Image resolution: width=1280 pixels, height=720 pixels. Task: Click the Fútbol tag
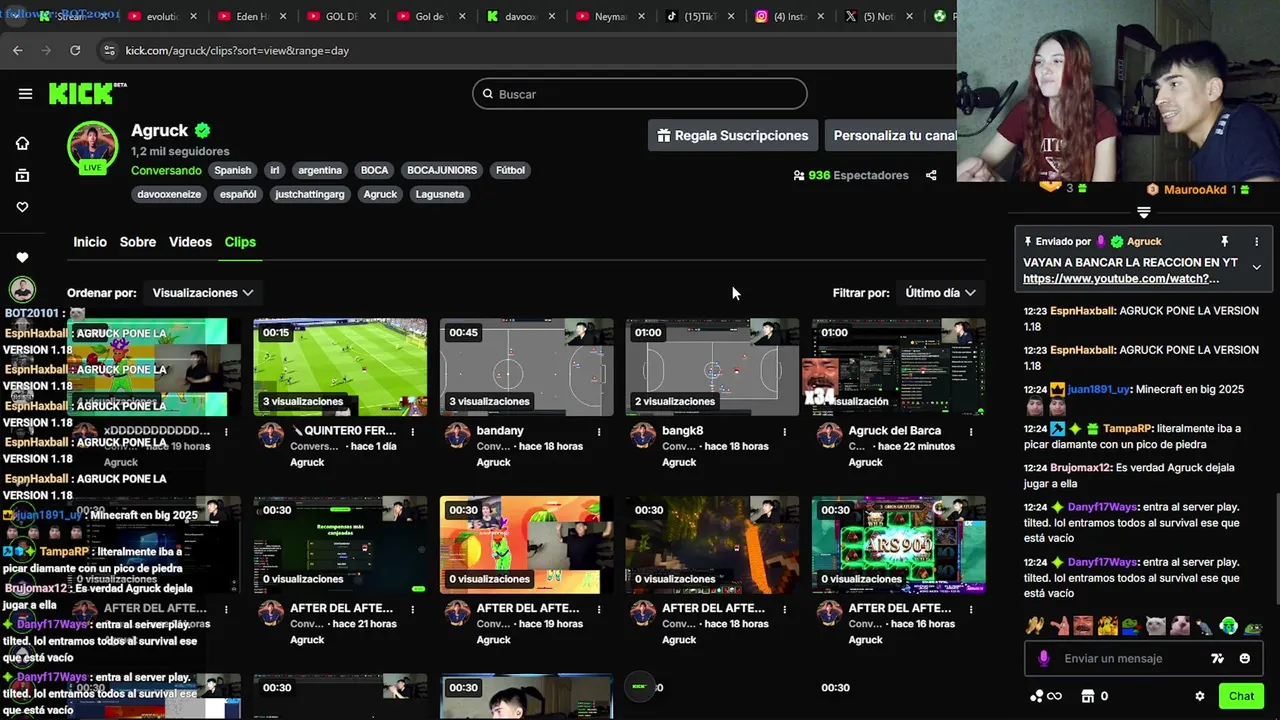[510, 170]
